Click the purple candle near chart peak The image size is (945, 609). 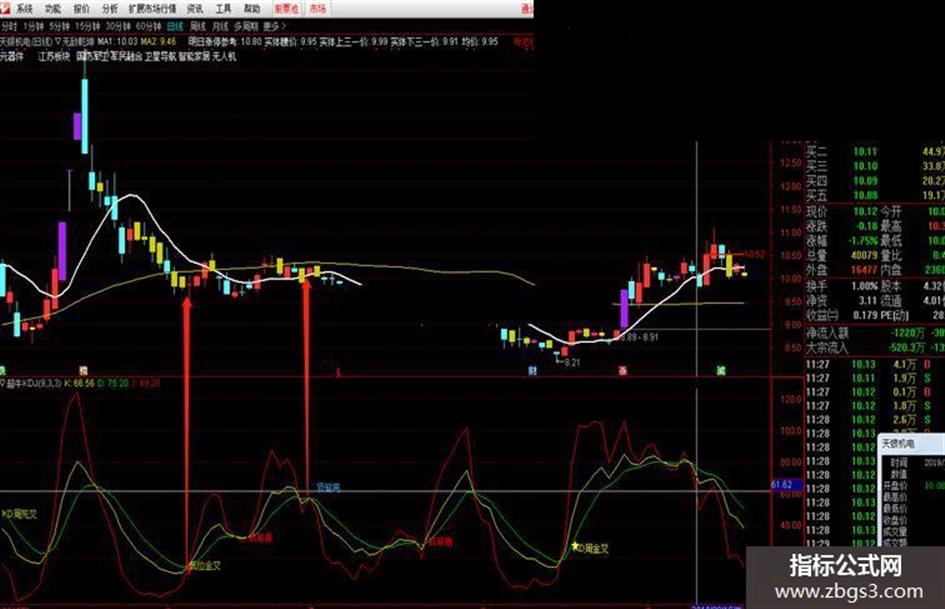77,127
